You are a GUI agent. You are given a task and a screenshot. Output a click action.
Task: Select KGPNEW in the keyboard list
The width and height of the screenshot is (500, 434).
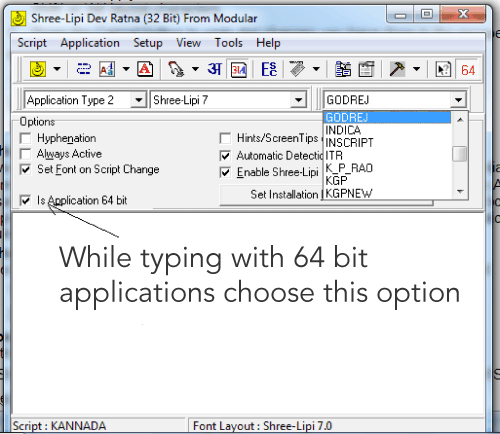387,193
